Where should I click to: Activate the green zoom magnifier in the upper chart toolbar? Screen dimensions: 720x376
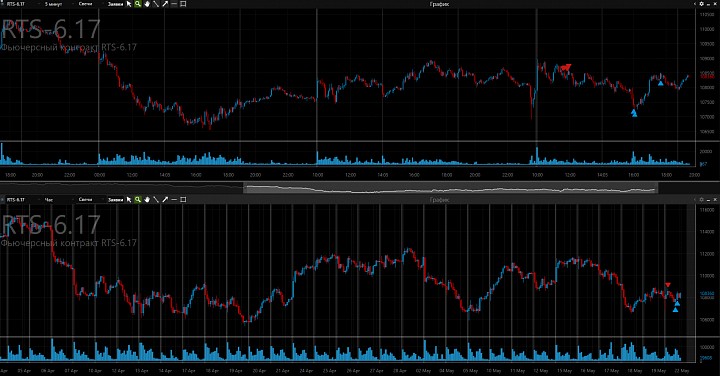pos(138,4)
